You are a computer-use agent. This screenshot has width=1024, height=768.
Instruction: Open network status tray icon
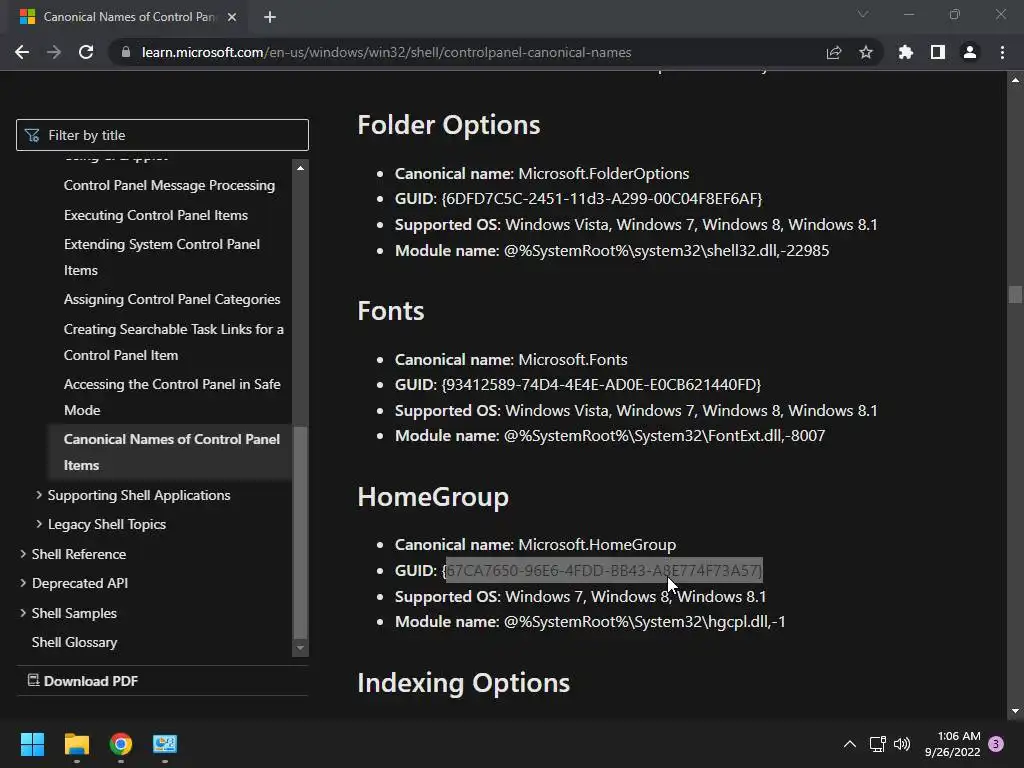click(x=877, y=744)
